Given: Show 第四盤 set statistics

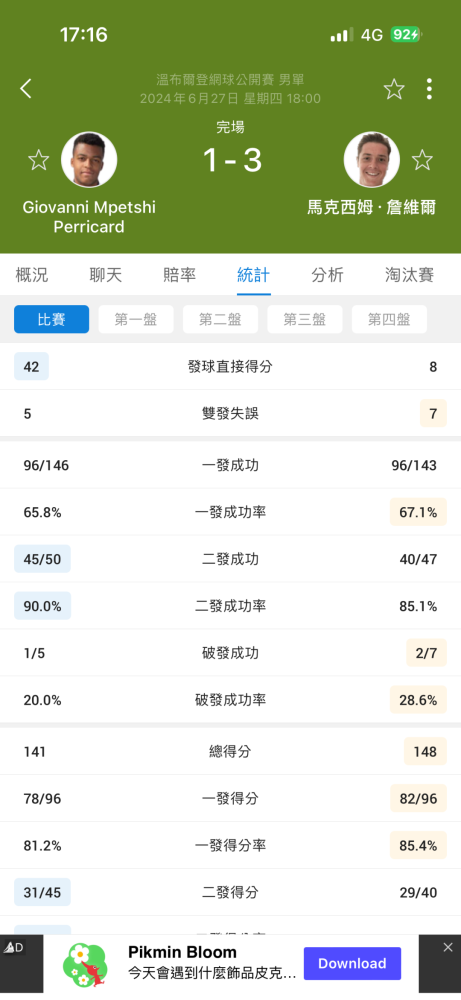Looking at the screenshot, I should pos(389,320).
